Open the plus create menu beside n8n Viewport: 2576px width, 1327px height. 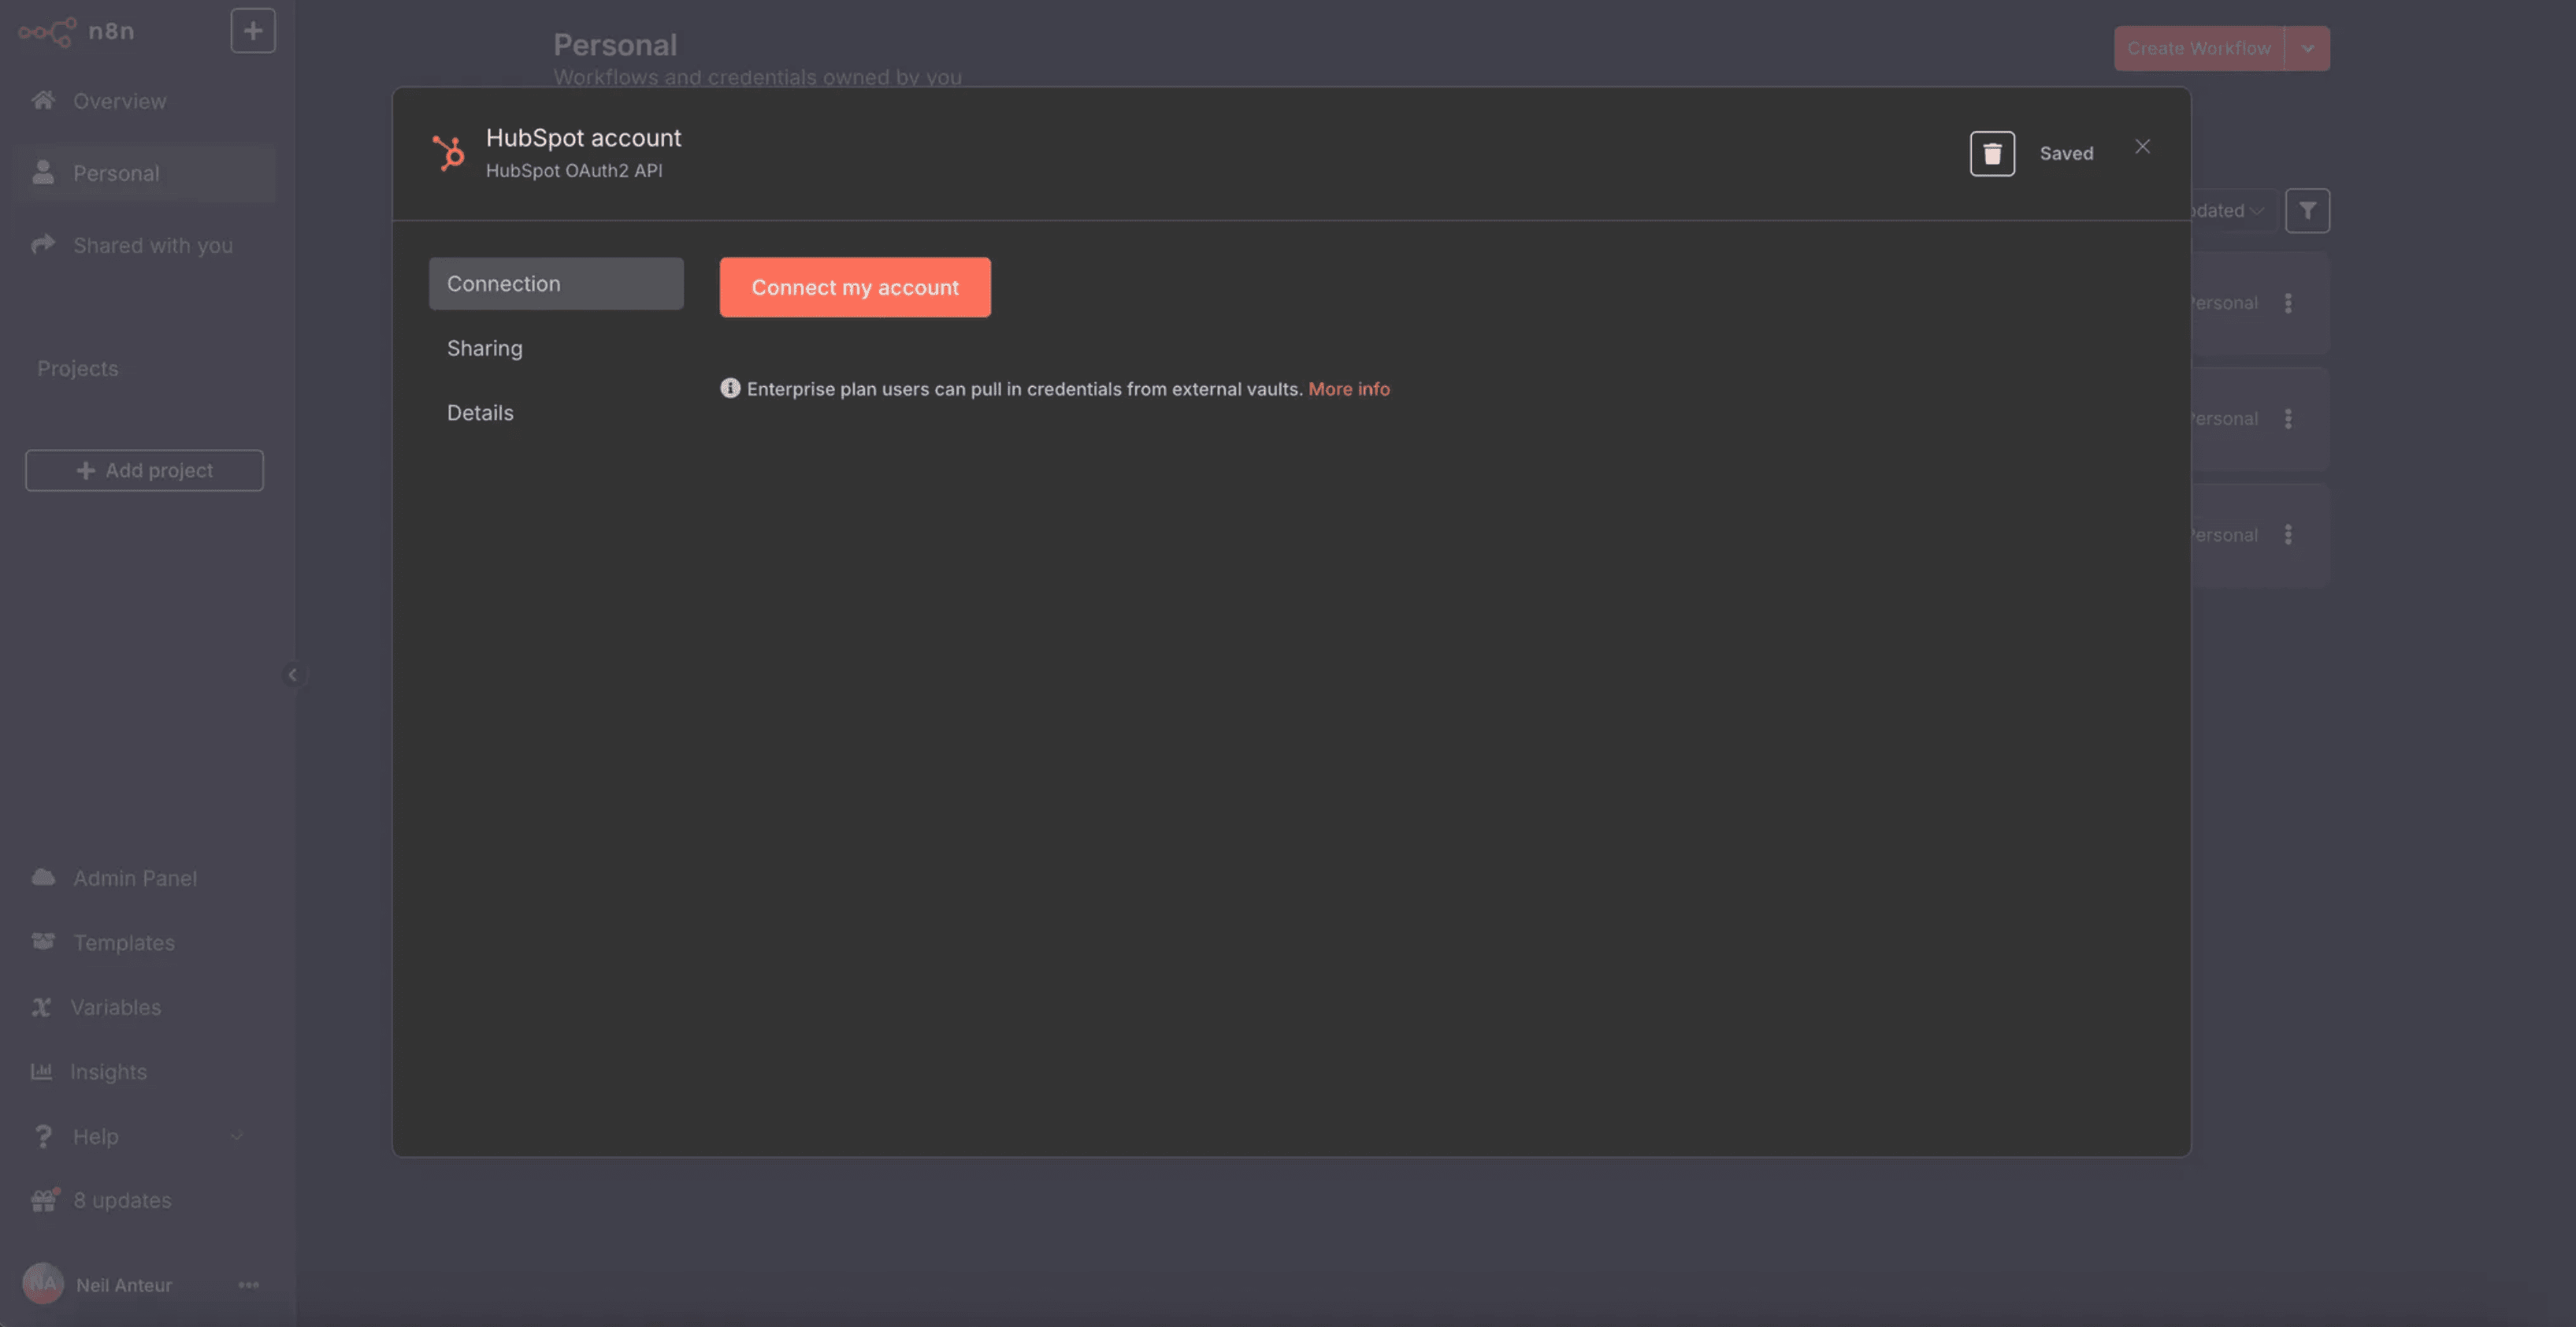pyautogui.click(x=253, y=31)
